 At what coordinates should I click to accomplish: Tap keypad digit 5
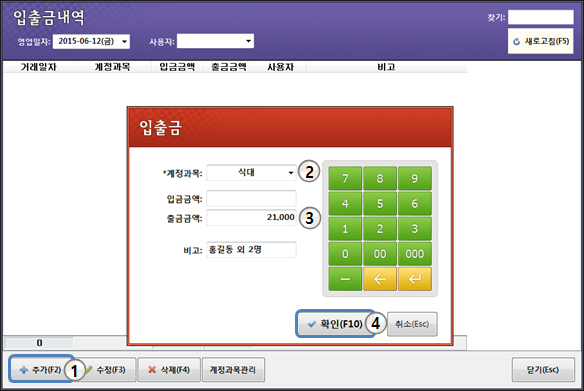point(380,203)
